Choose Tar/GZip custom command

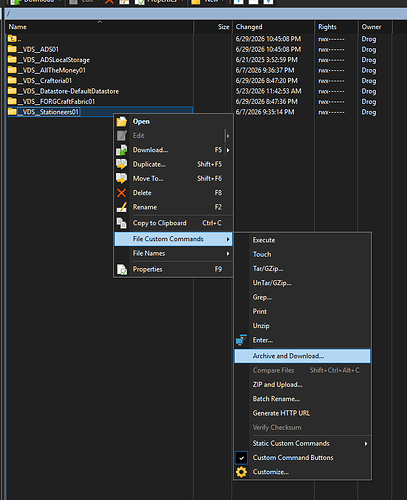(x=268, y=269)
